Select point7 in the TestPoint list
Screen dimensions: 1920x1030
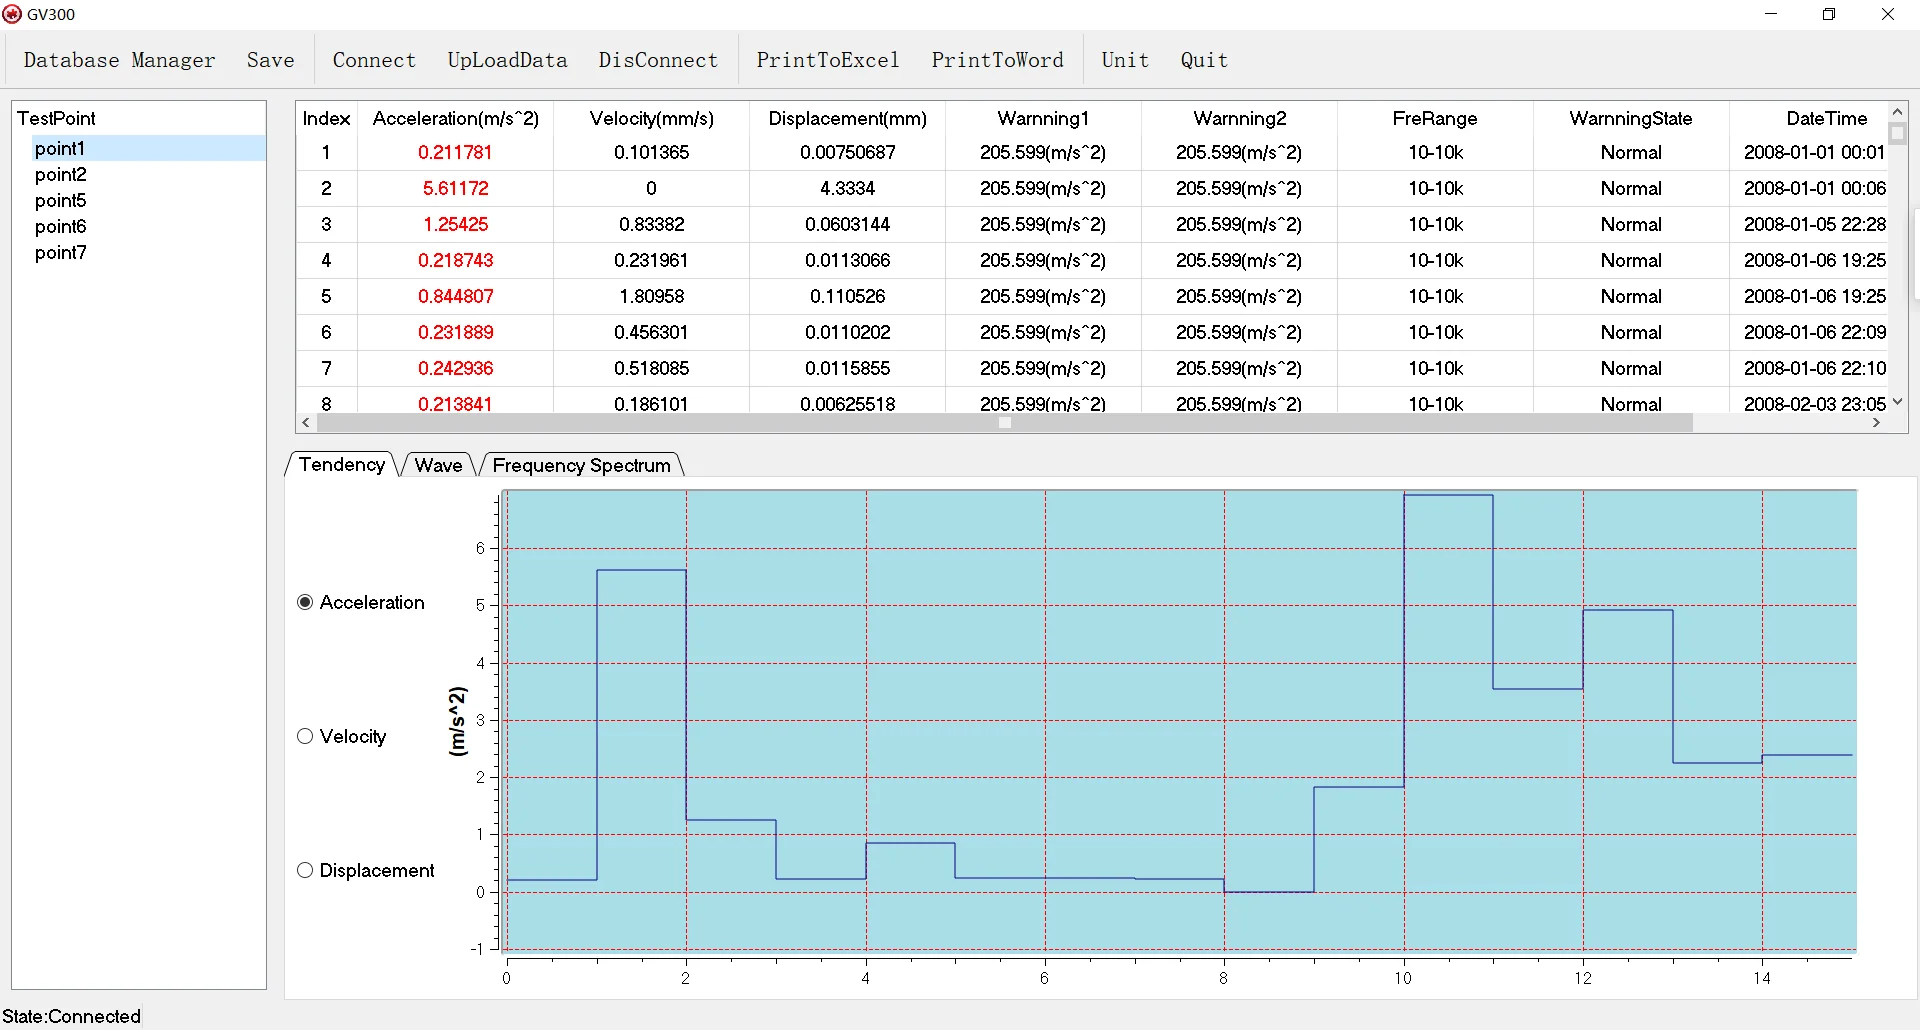click(61, 253)
